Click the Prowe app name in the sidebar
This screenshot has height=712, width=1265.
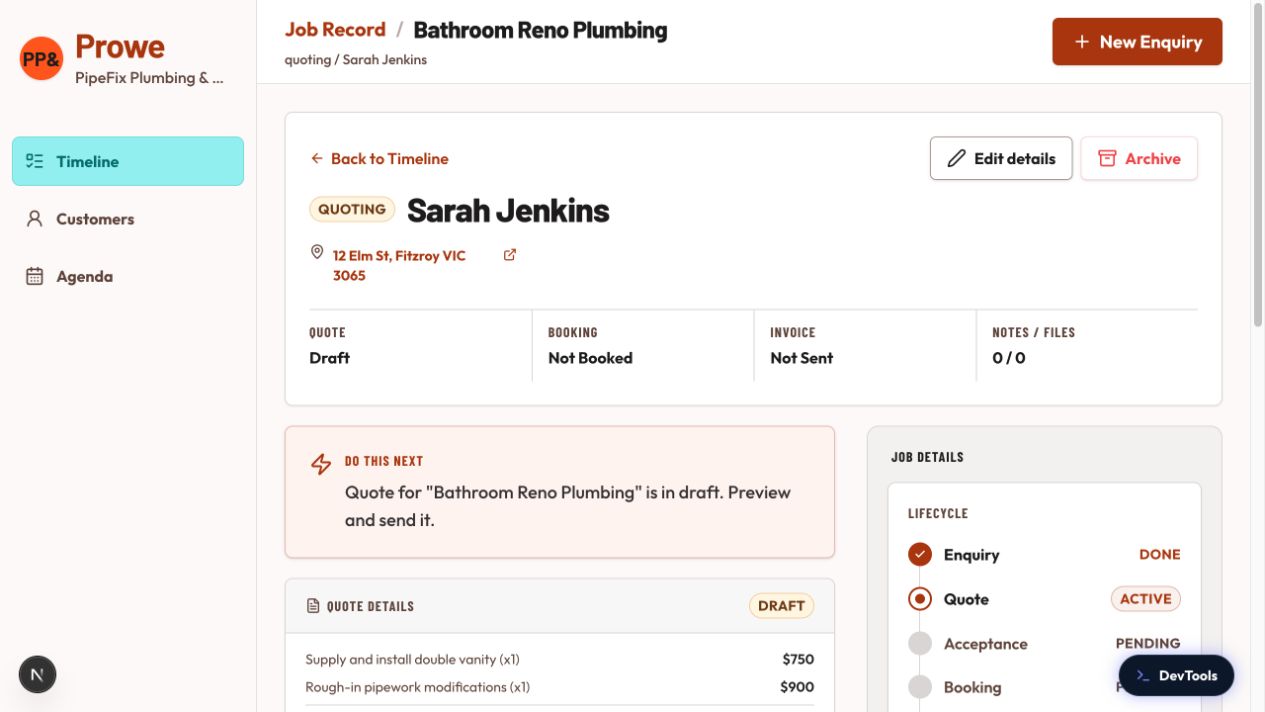[x=120, y=46]
